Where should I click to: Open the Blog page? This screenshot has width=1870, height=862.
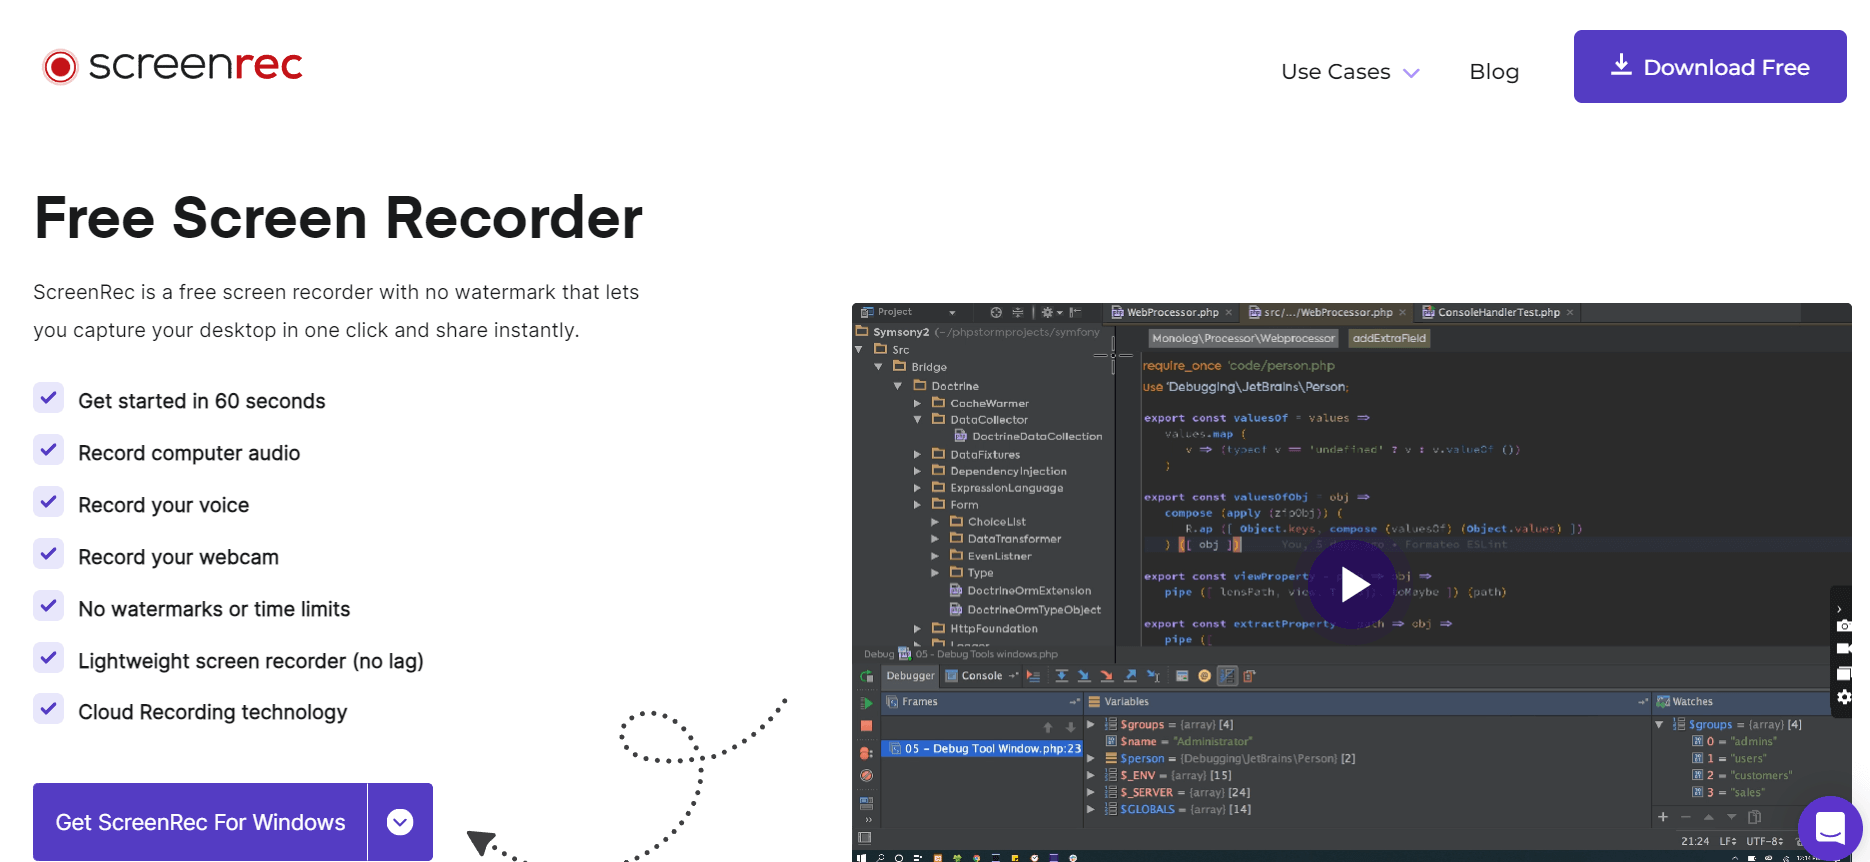click(x=1493, y=72)
